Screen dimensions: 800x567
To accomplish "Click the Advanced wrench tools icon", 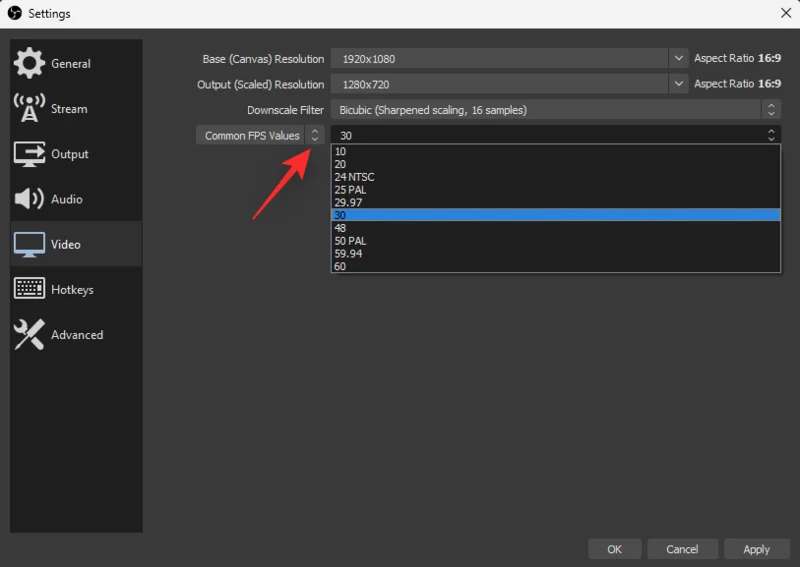I will (x=29, y=335).
